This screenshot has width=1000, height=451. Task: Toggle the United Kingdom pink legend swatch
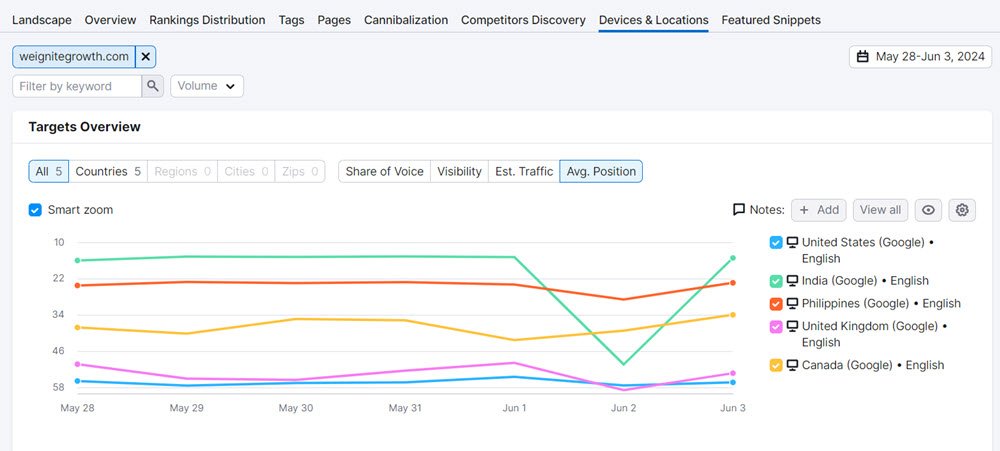point(776,326)
